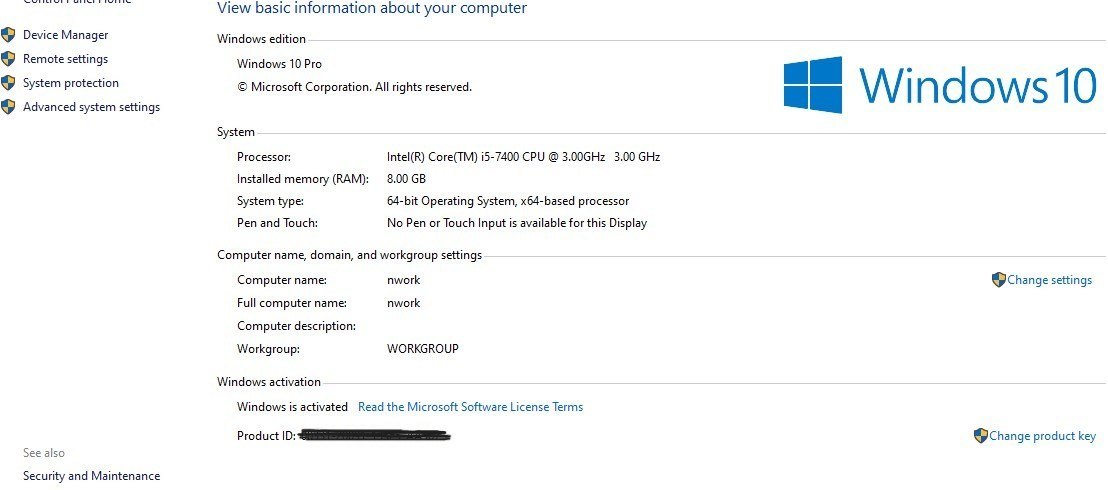Viewport: 1108px width, 490px height.
Task: Read the Microsoft Software License Terms
Action: [471, 407]
